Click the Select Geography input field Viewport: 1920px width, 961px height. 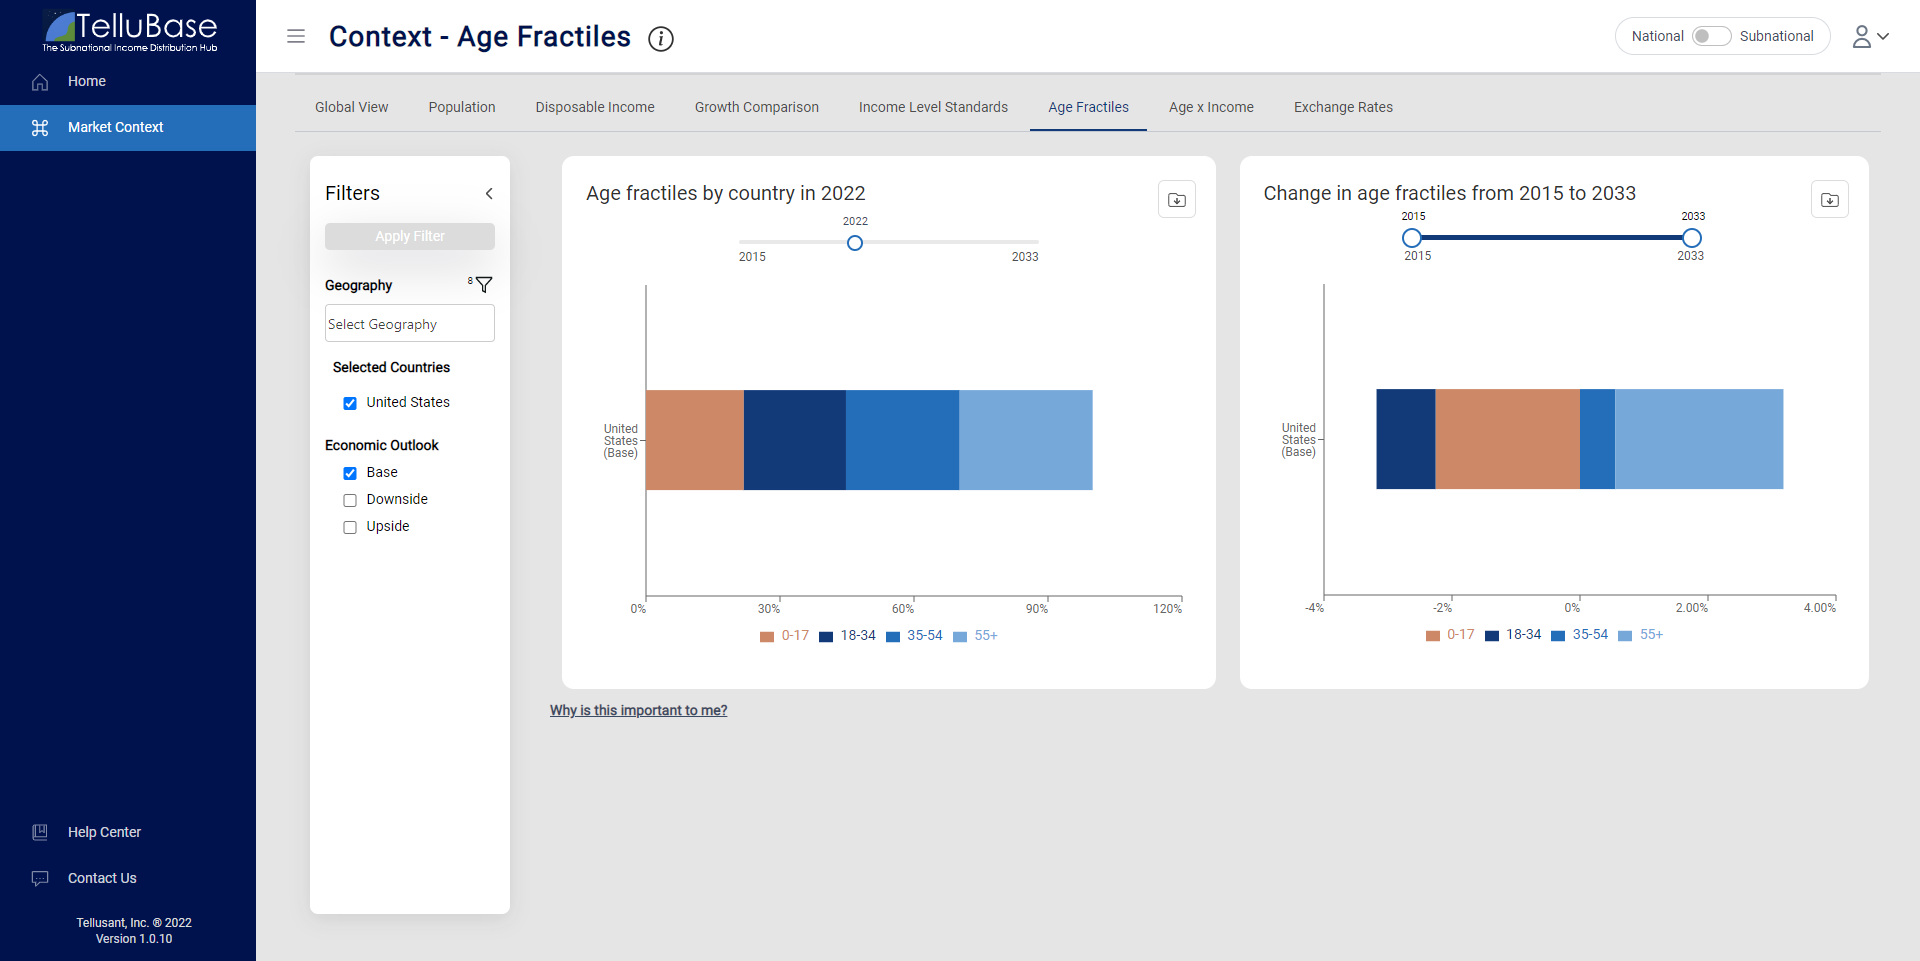pos(410,323)
